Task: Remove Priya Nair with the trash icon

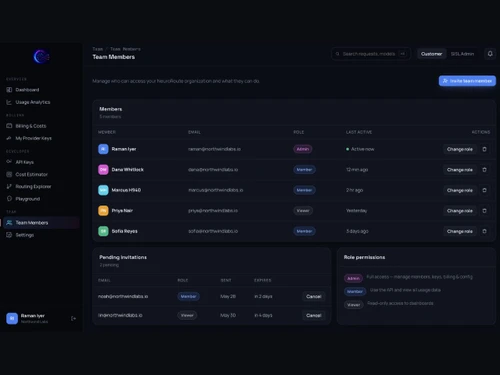Action: (484, 211)
